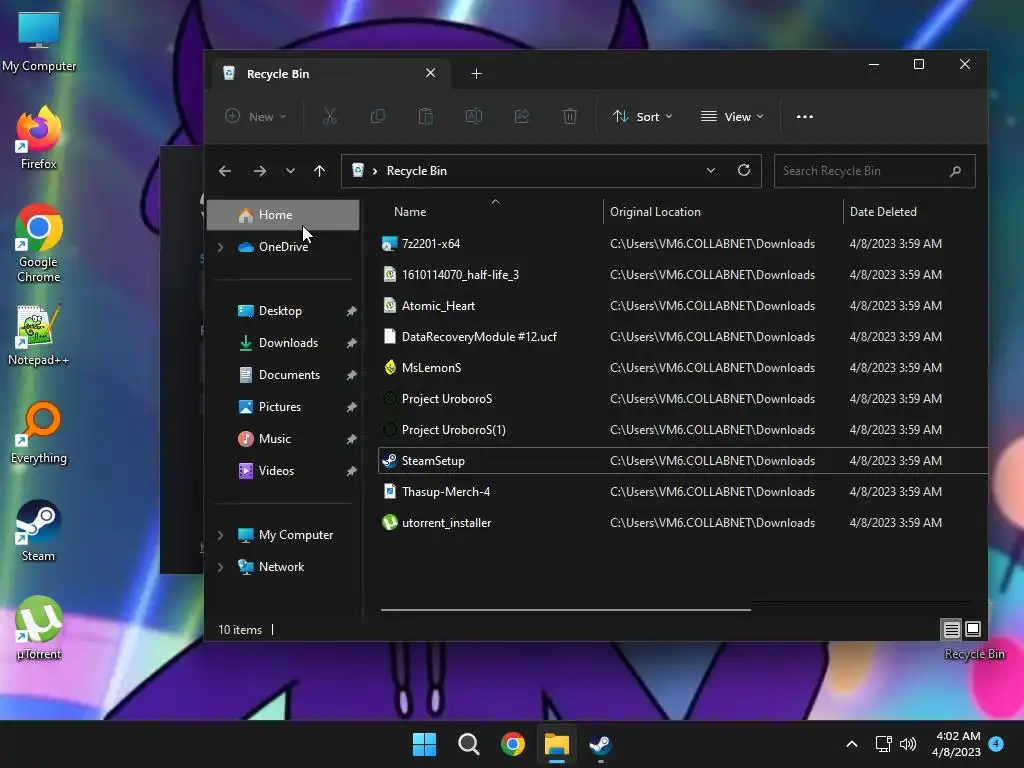Open the New dropdown menu
This screenshot has height=768, width=1024.
coord(255,116)
